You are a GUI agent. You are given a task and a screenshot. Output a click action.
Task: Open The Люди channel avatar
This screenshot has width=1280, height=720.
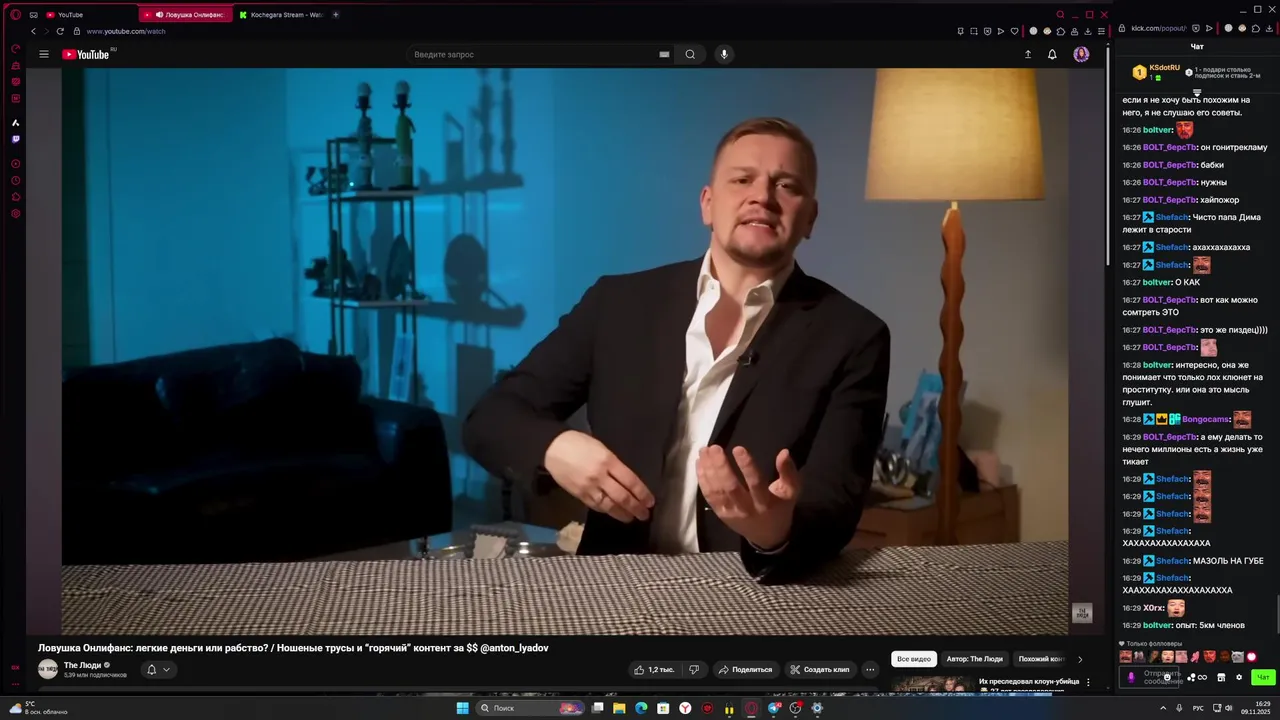[x=48, y=669]
